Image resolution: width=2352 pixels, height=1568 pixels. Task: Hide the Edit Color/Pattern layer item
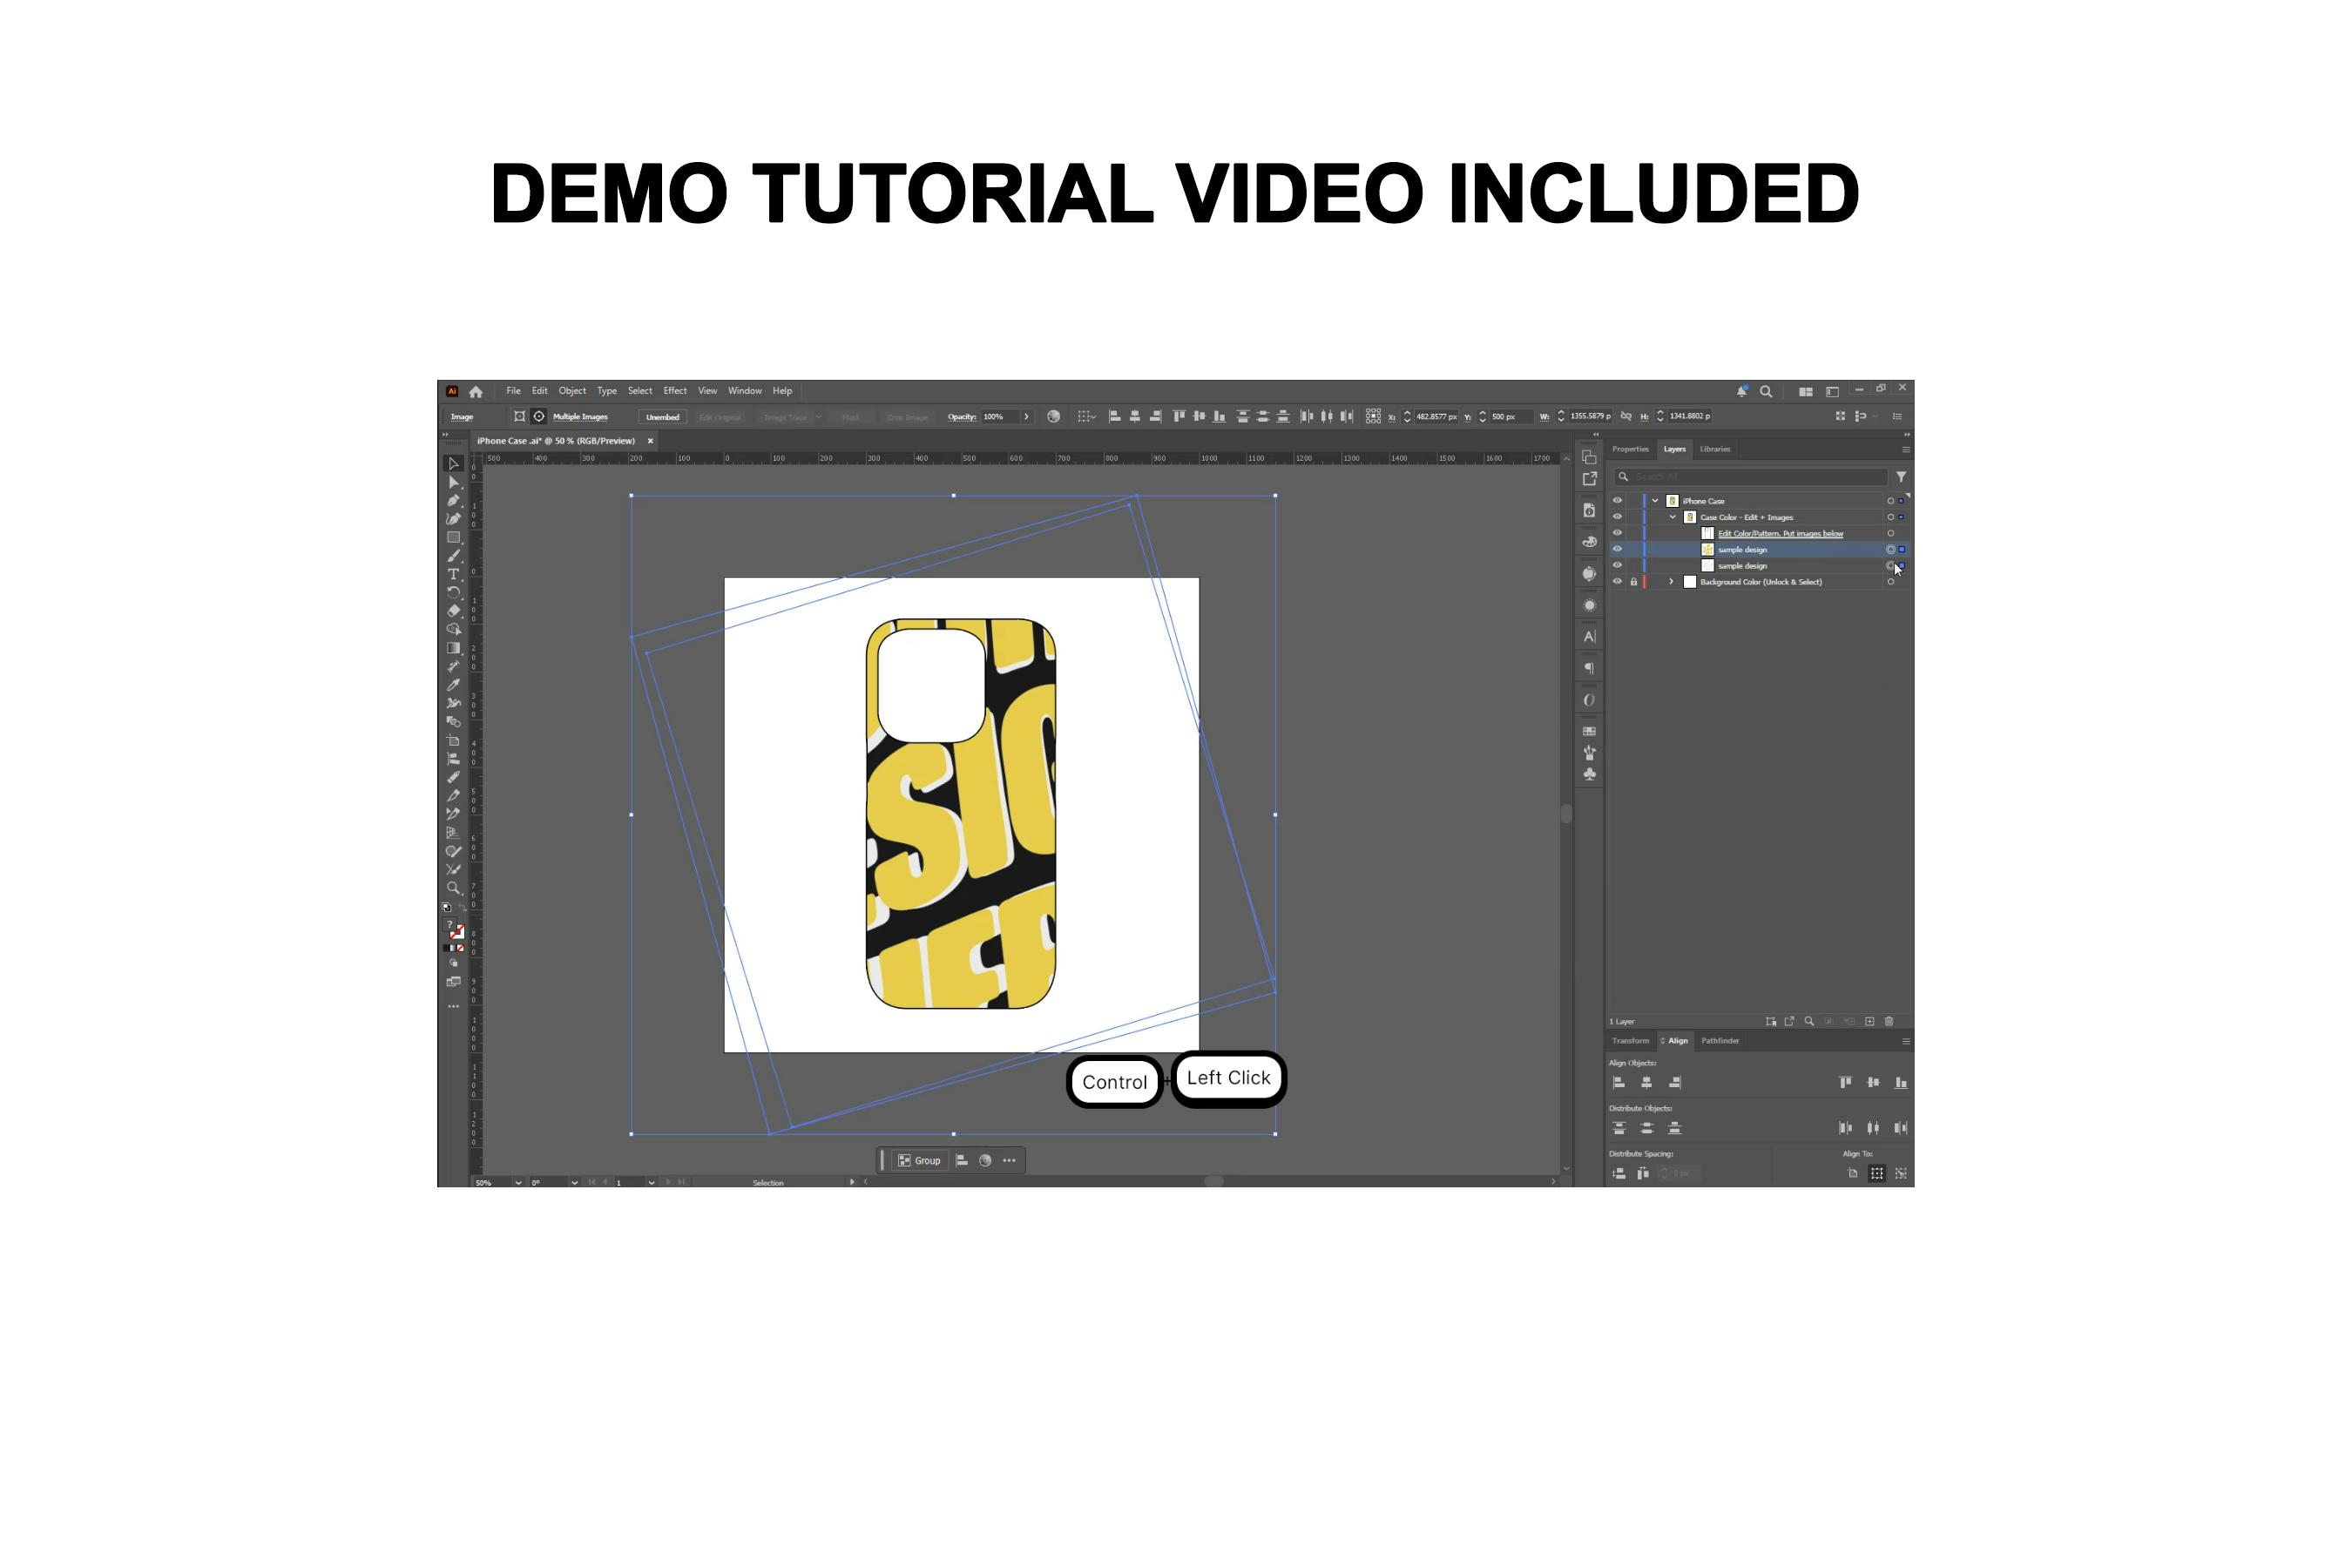click(1617, 533)
